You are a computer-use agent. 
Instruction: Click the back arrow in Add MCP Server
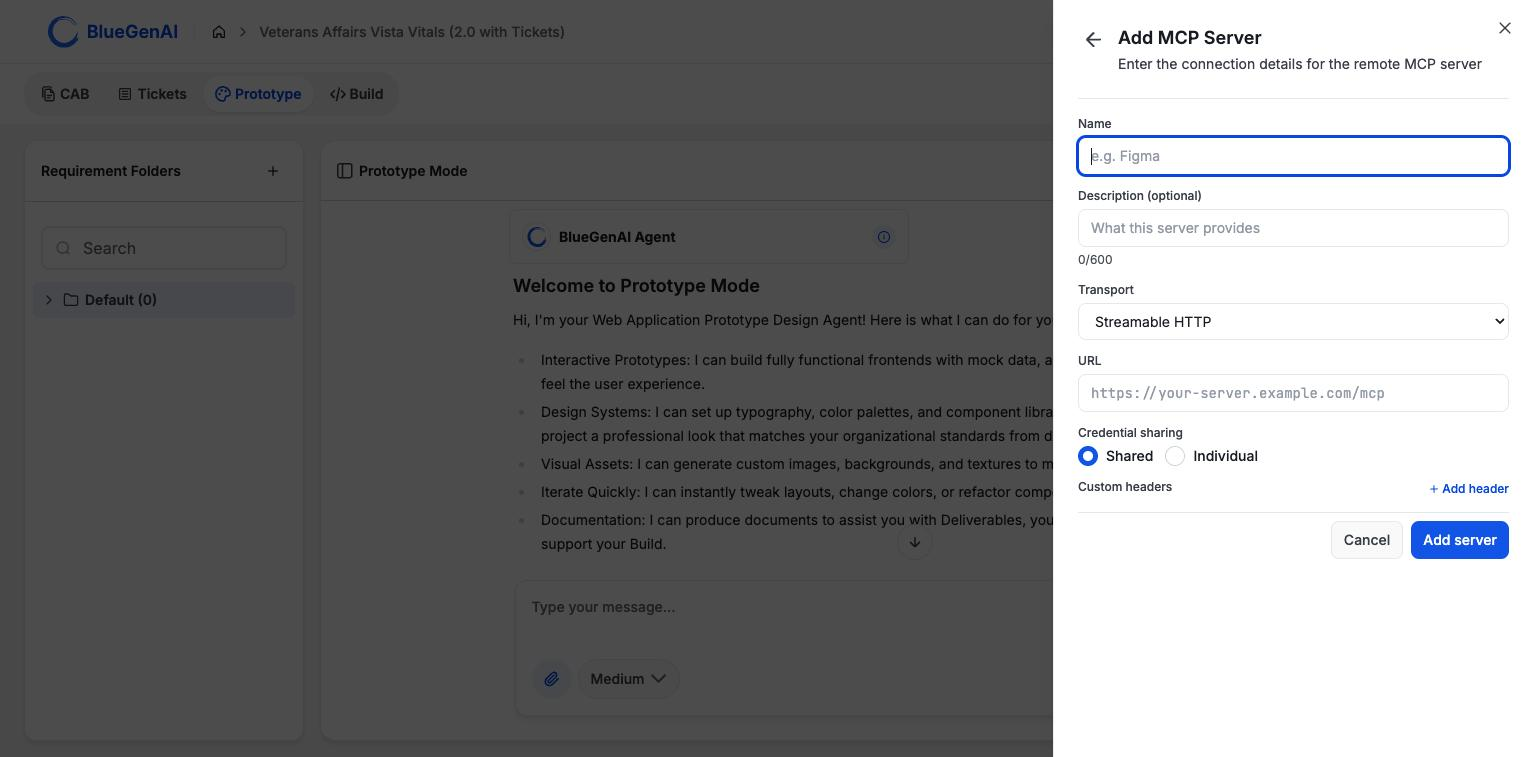(1093, 40)
